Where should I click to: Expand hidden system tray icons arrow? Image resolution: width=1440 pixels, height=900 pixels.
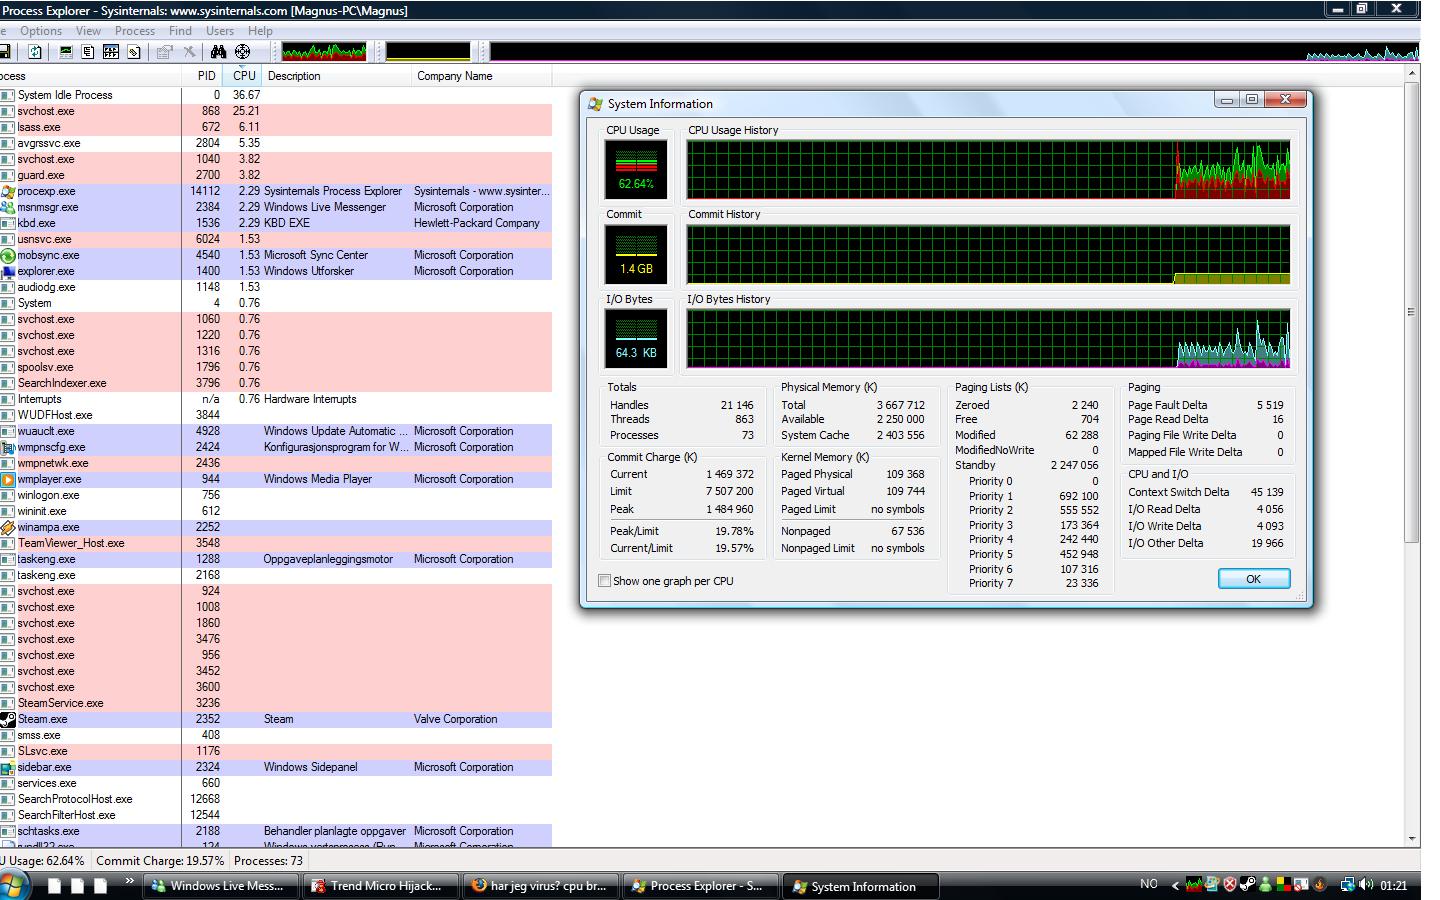point(1176,885)
